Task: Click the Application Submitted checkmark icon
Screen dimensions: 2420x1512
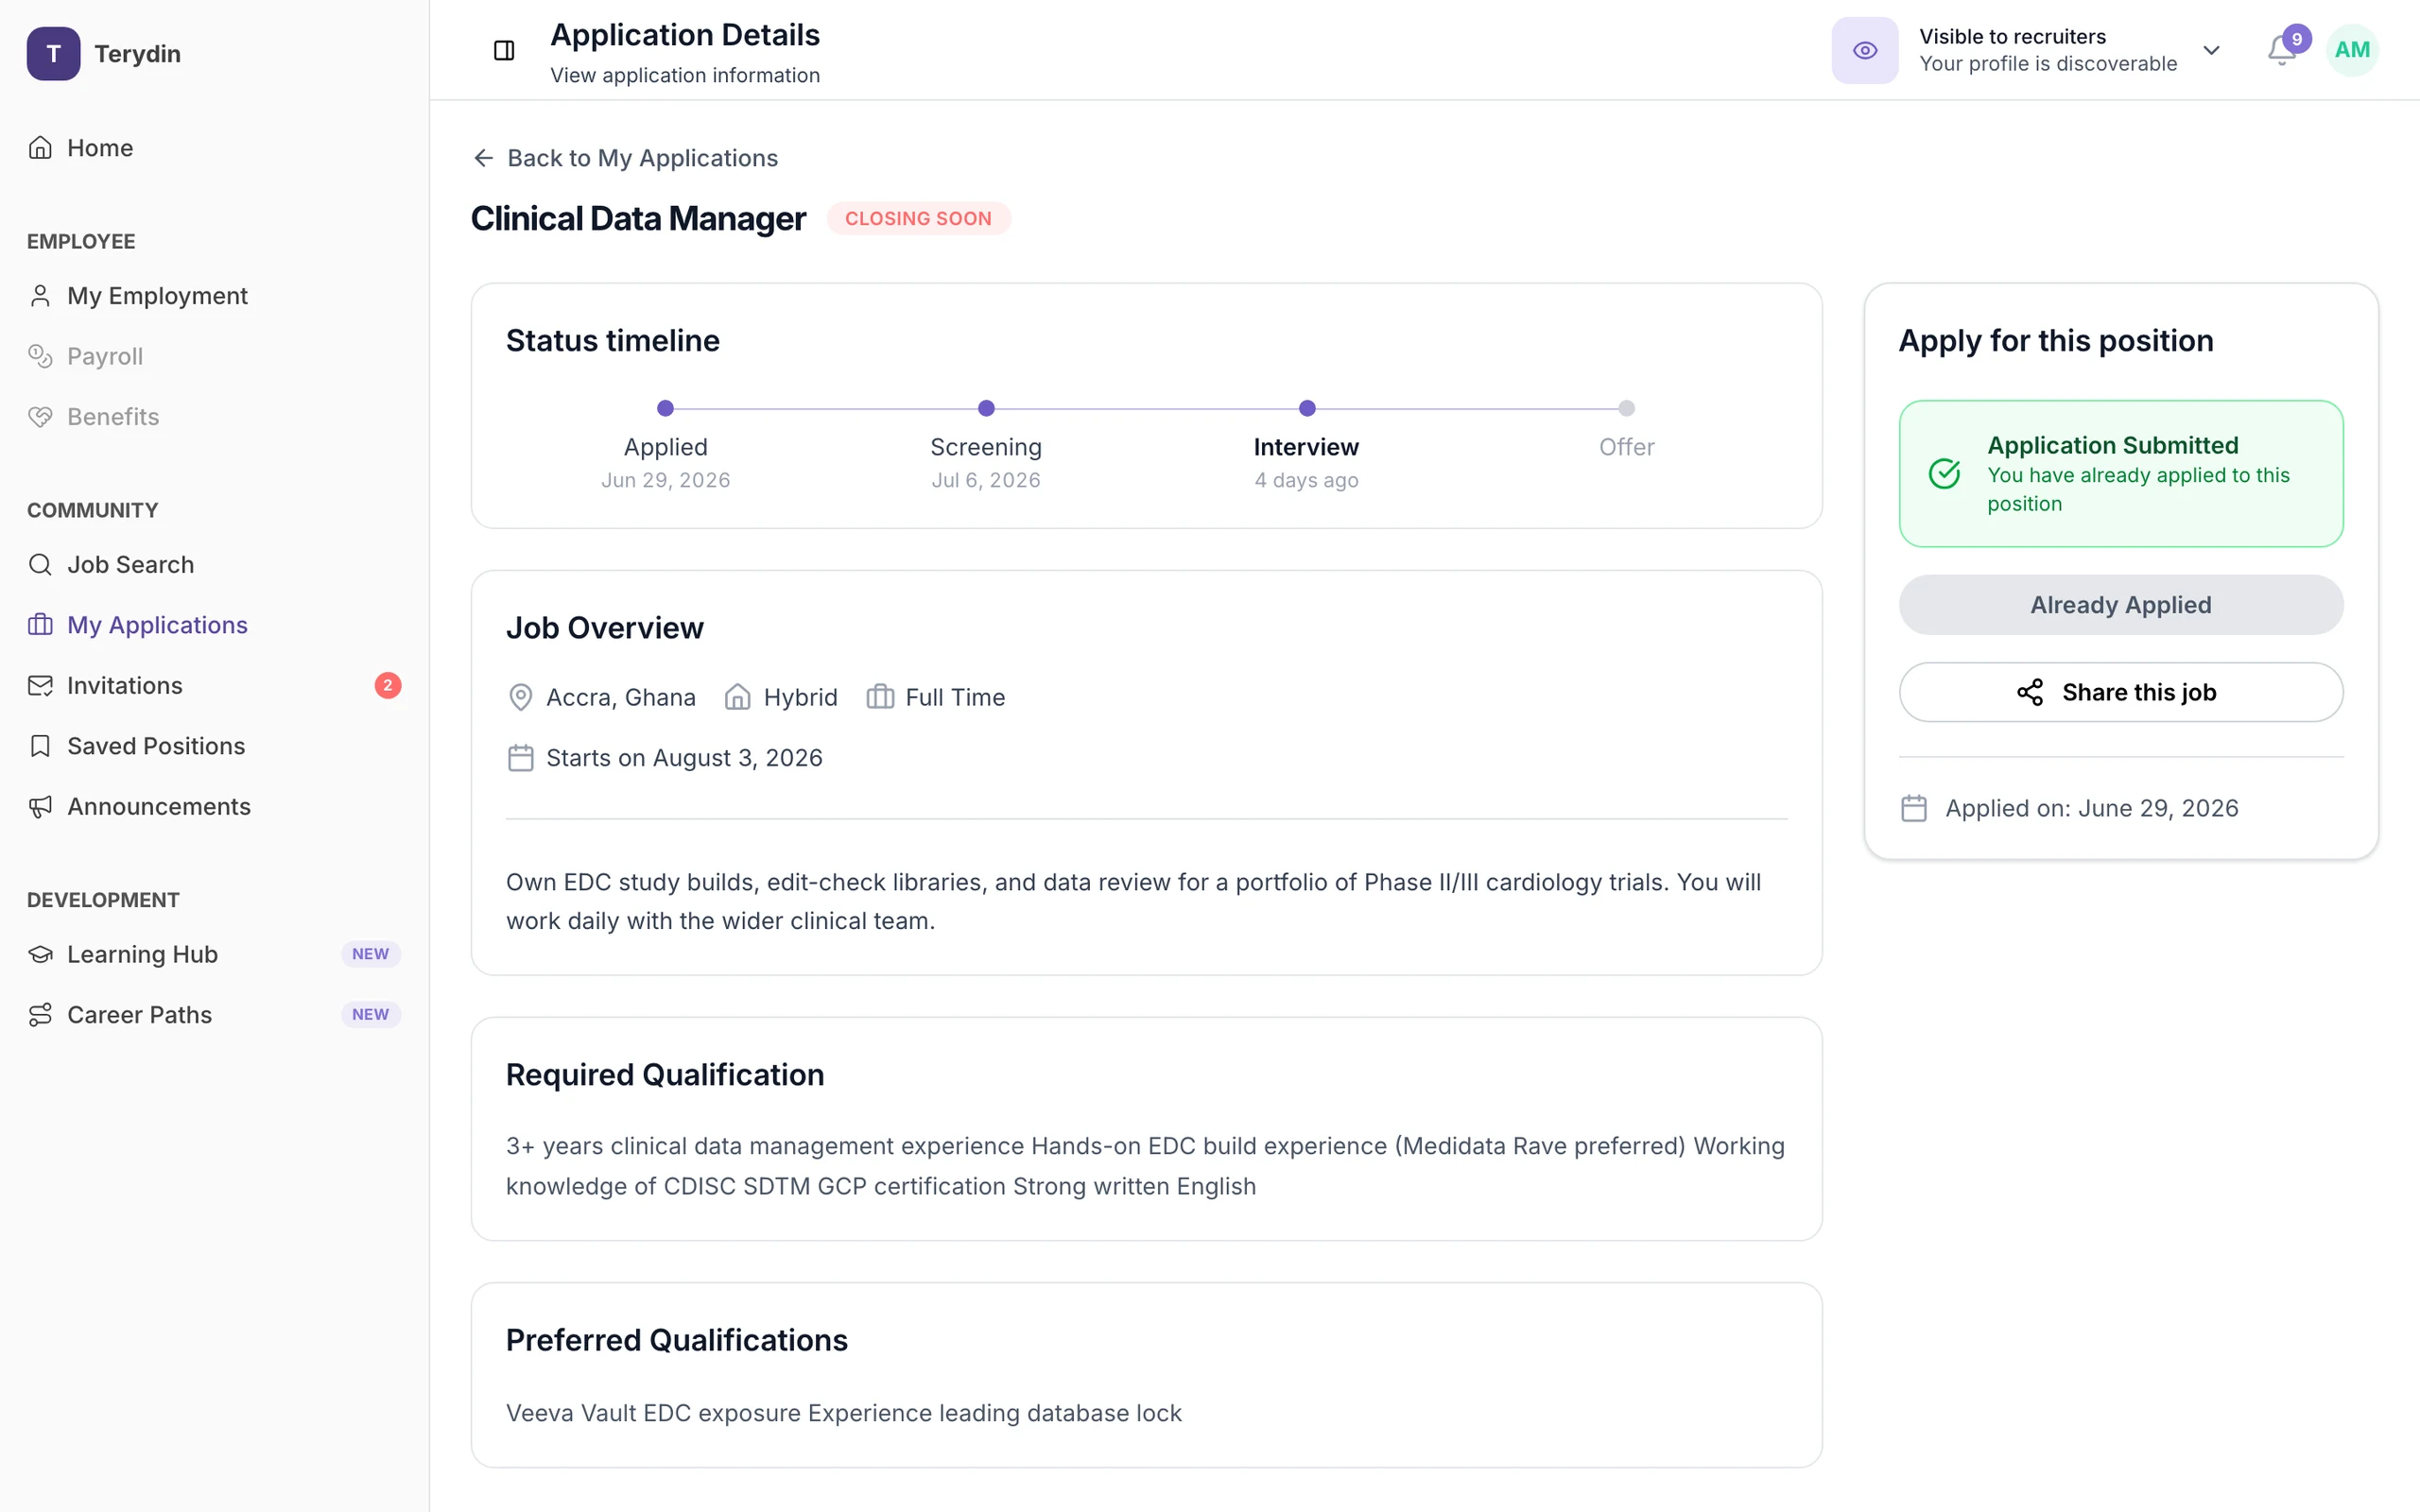Action: click(x=1944, y=473)
